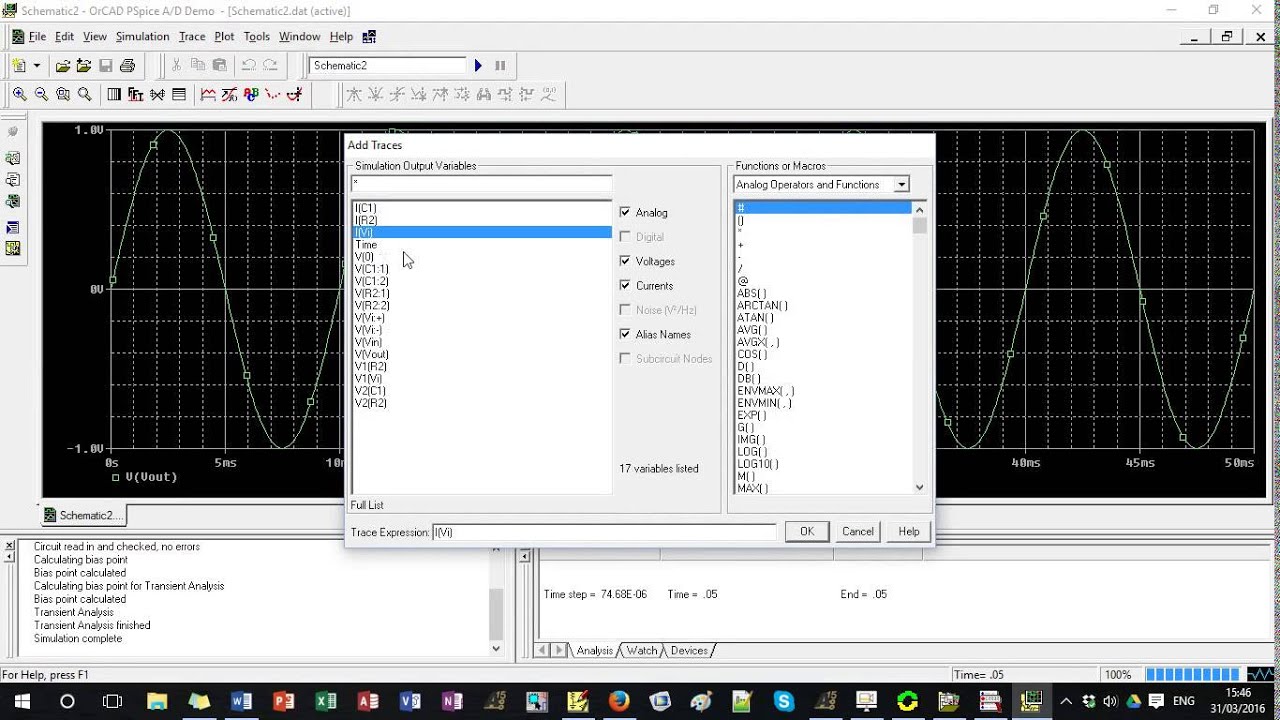Click the Schematic2 plot window tab

(x=83, y=516)
